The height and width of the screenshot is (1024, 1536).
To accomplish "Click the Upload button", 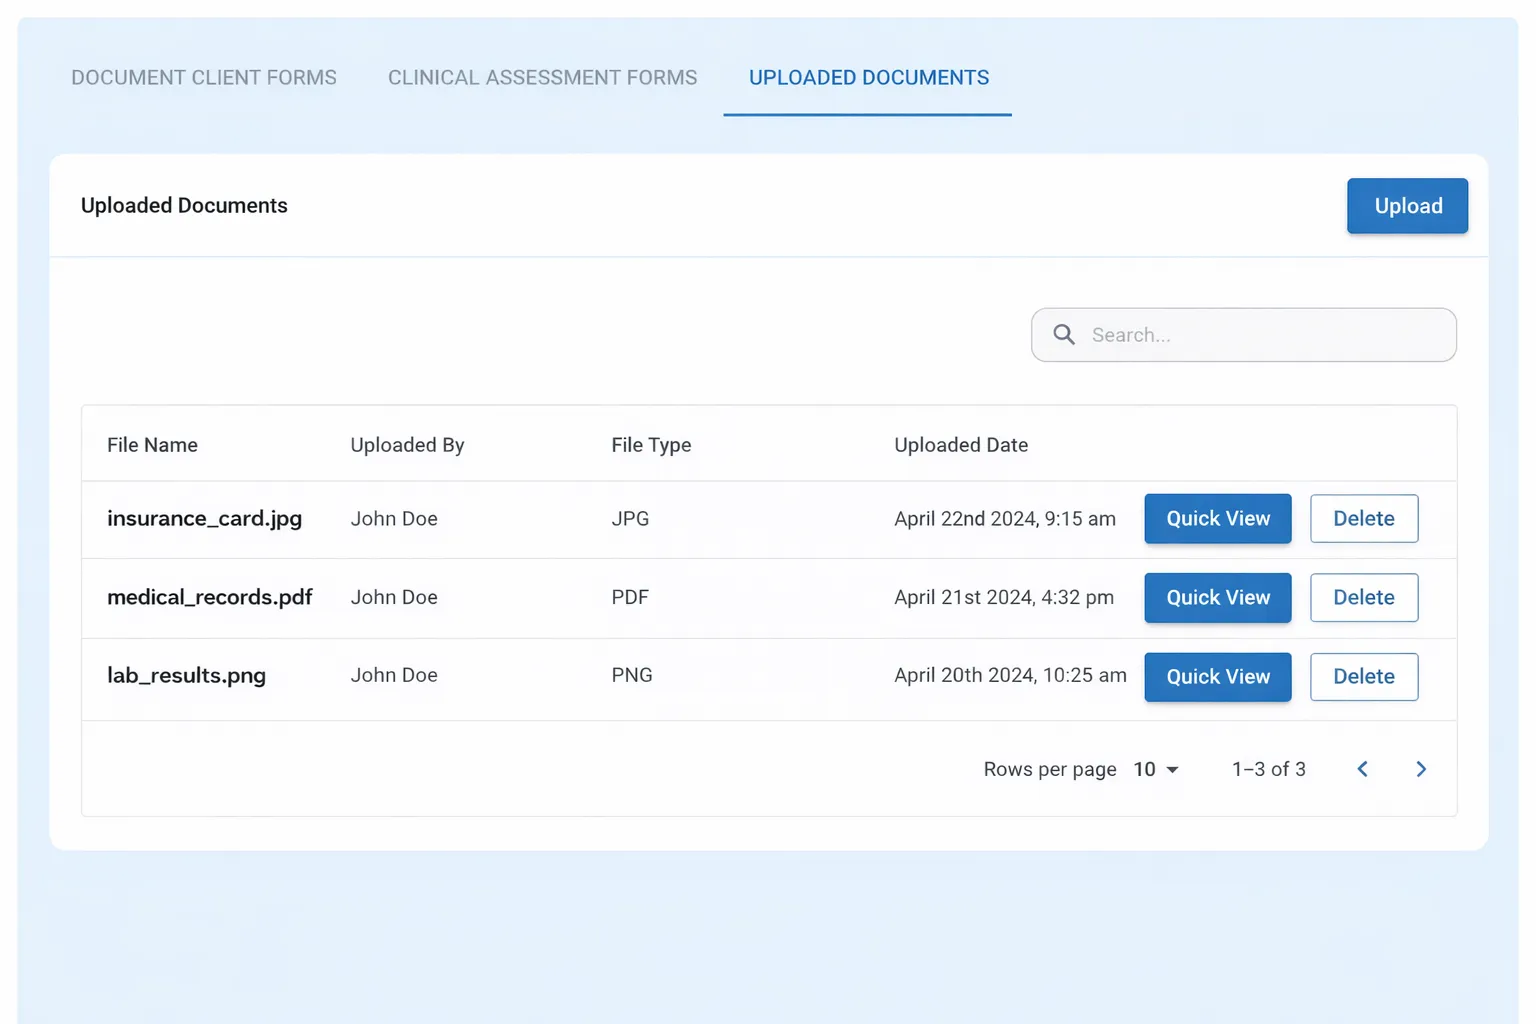I will click(x=1407, y=206).
